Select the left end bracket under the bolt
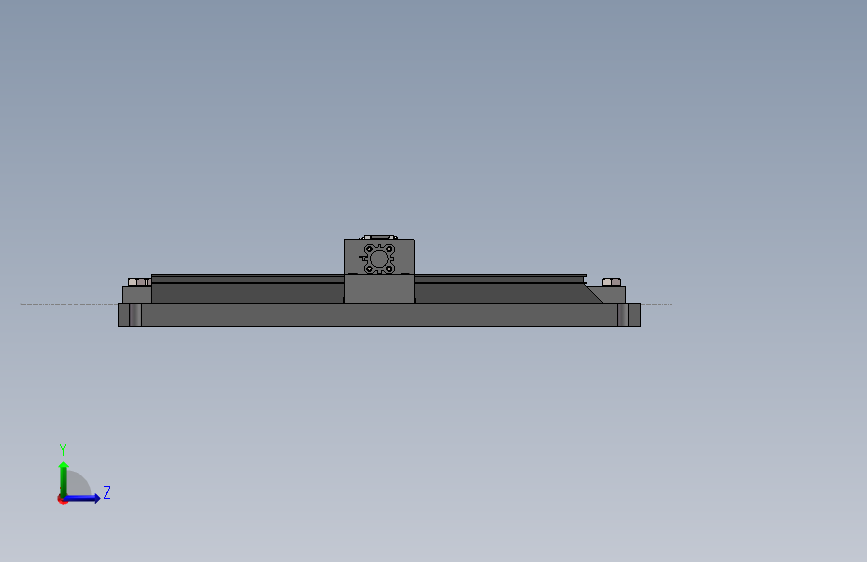 coord(137,295)
